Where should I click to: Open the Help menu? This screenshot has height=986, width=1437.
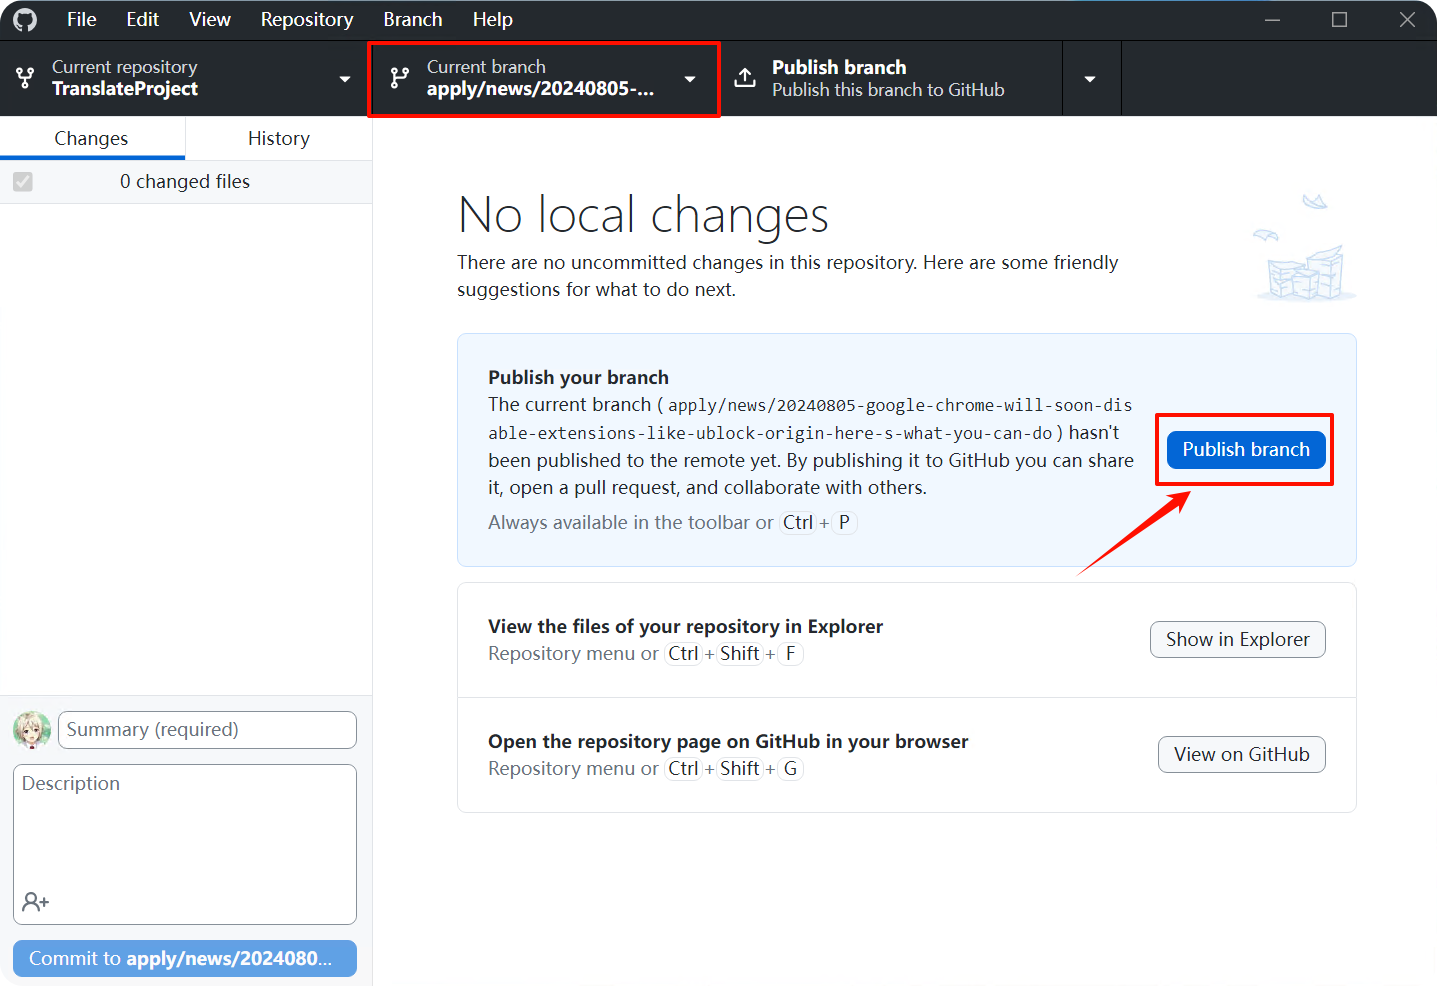click(492, 19)
